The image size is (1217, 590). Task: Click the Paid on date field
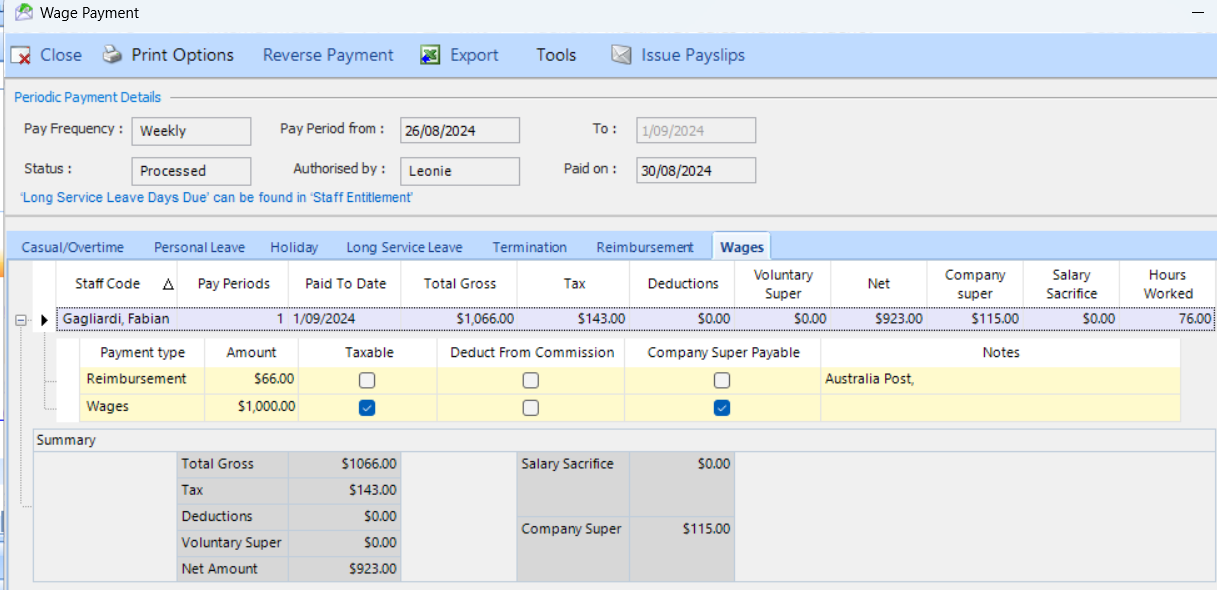click(x=695, y=171)
